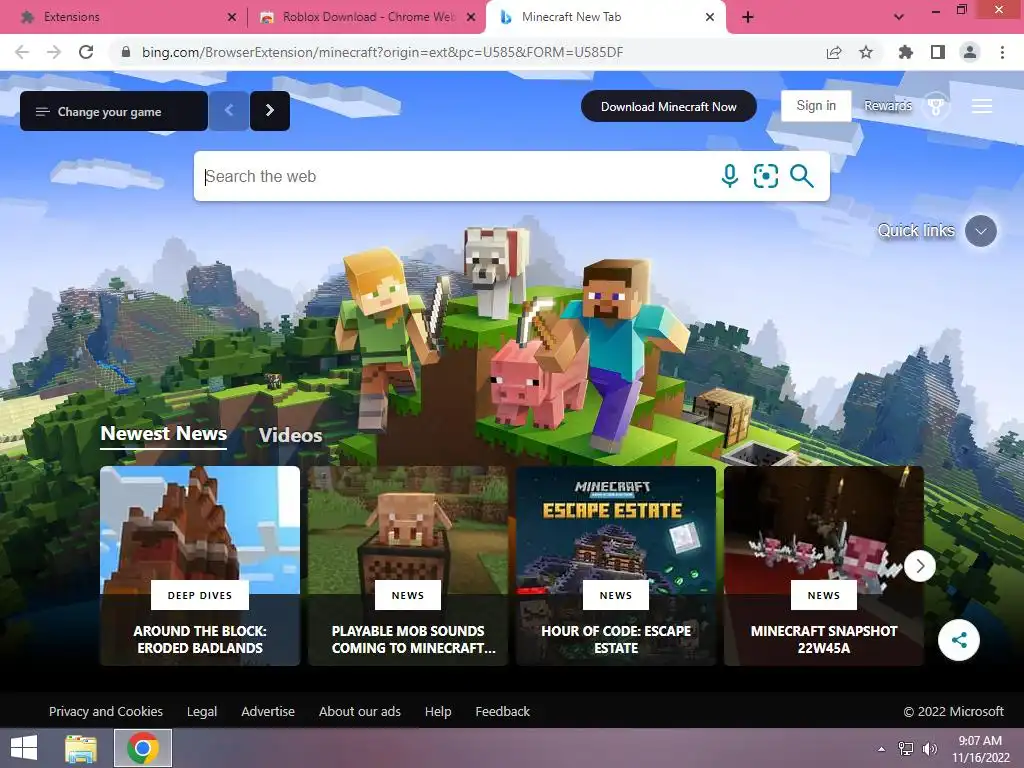This screenshot has width=1024, height=768.
Task: Go to next game background arrow
Action: point(270,111)
